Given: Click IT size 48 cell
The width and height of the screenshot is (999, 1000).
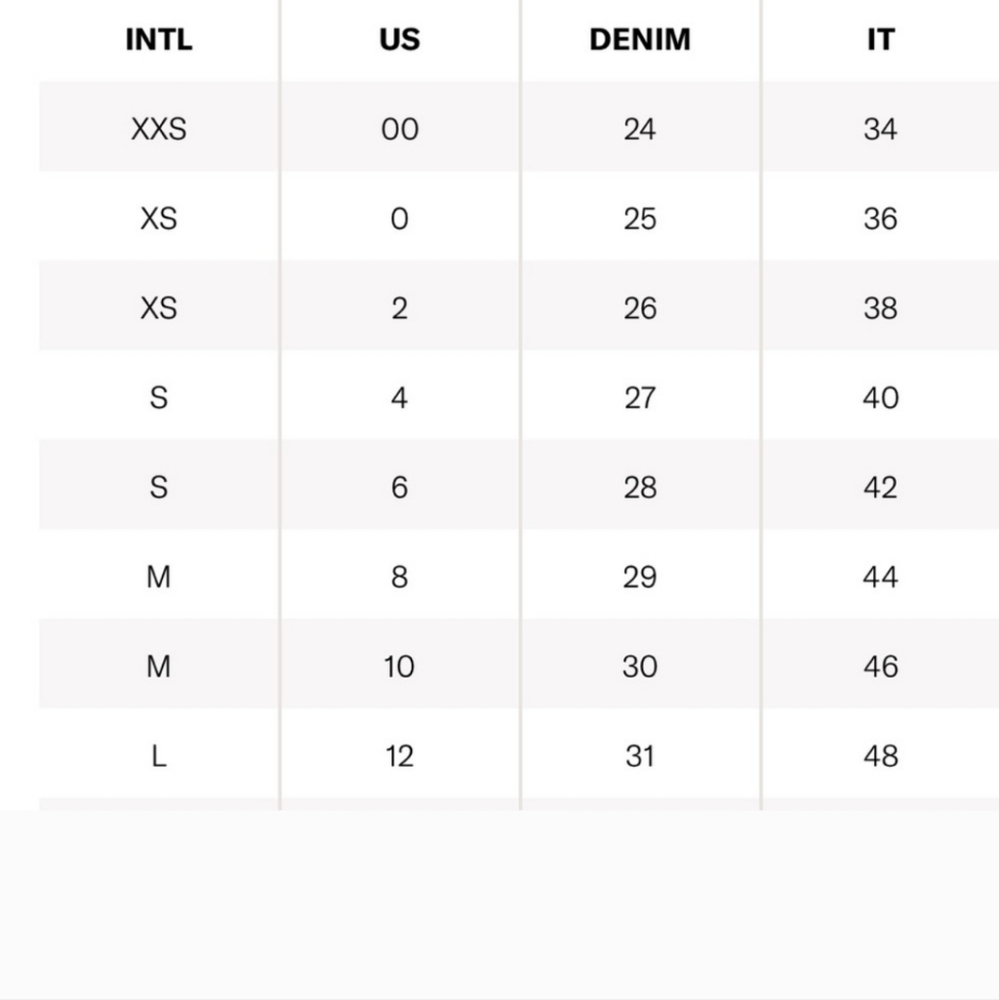Looking at the screenshot, I should [x=880, y=756].
